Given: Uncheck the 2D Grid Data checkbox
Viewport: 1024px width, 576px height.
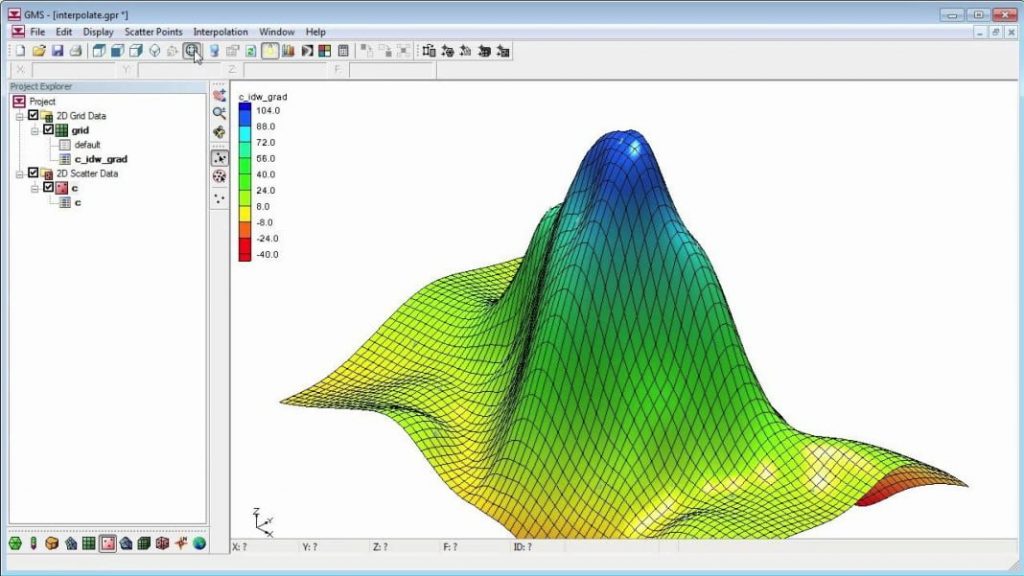Looking at the screenshot, I should pyautogui.click(x=33, y=116).
